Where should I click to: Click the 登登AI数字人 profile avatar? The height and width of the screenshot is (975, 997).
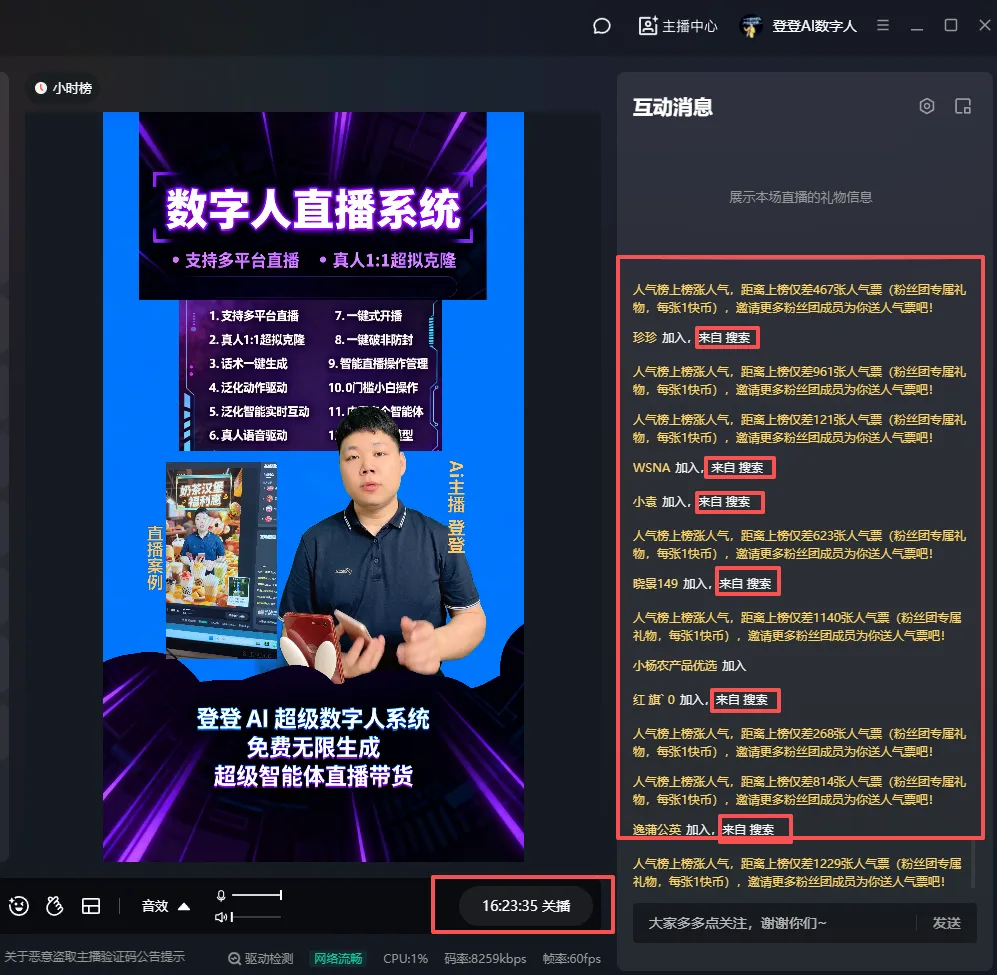[x=751, y=26]
